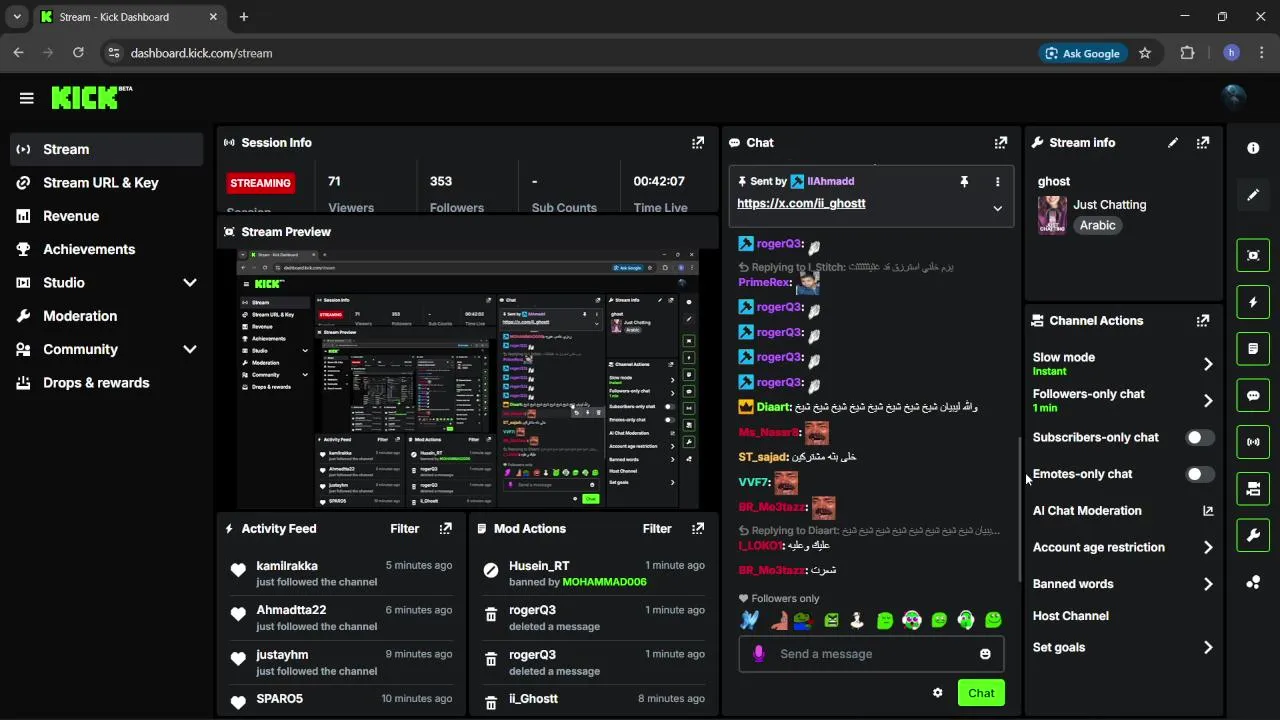Open Set goals arrow
The height and width of the screenshot is (720, 1280).
[1208, 648]
